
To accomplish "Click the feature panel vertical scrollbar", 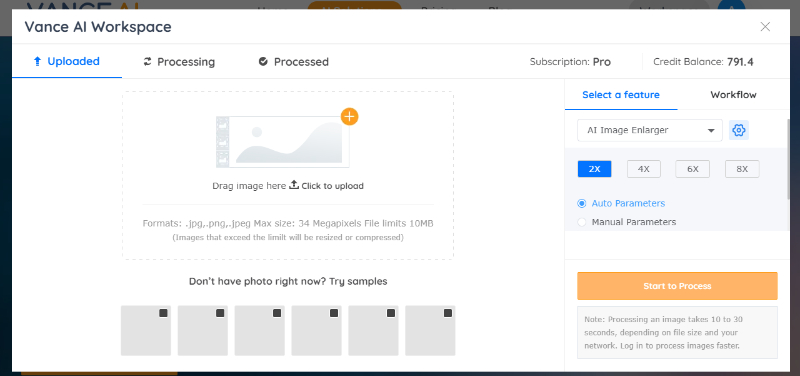I will tap(789, 158).
